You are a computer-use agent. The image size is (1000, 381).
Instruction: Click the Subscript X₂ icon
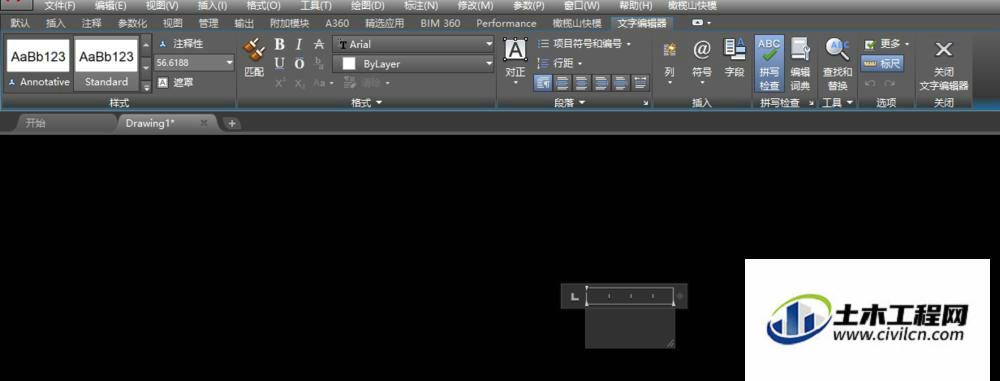(299, 83)
